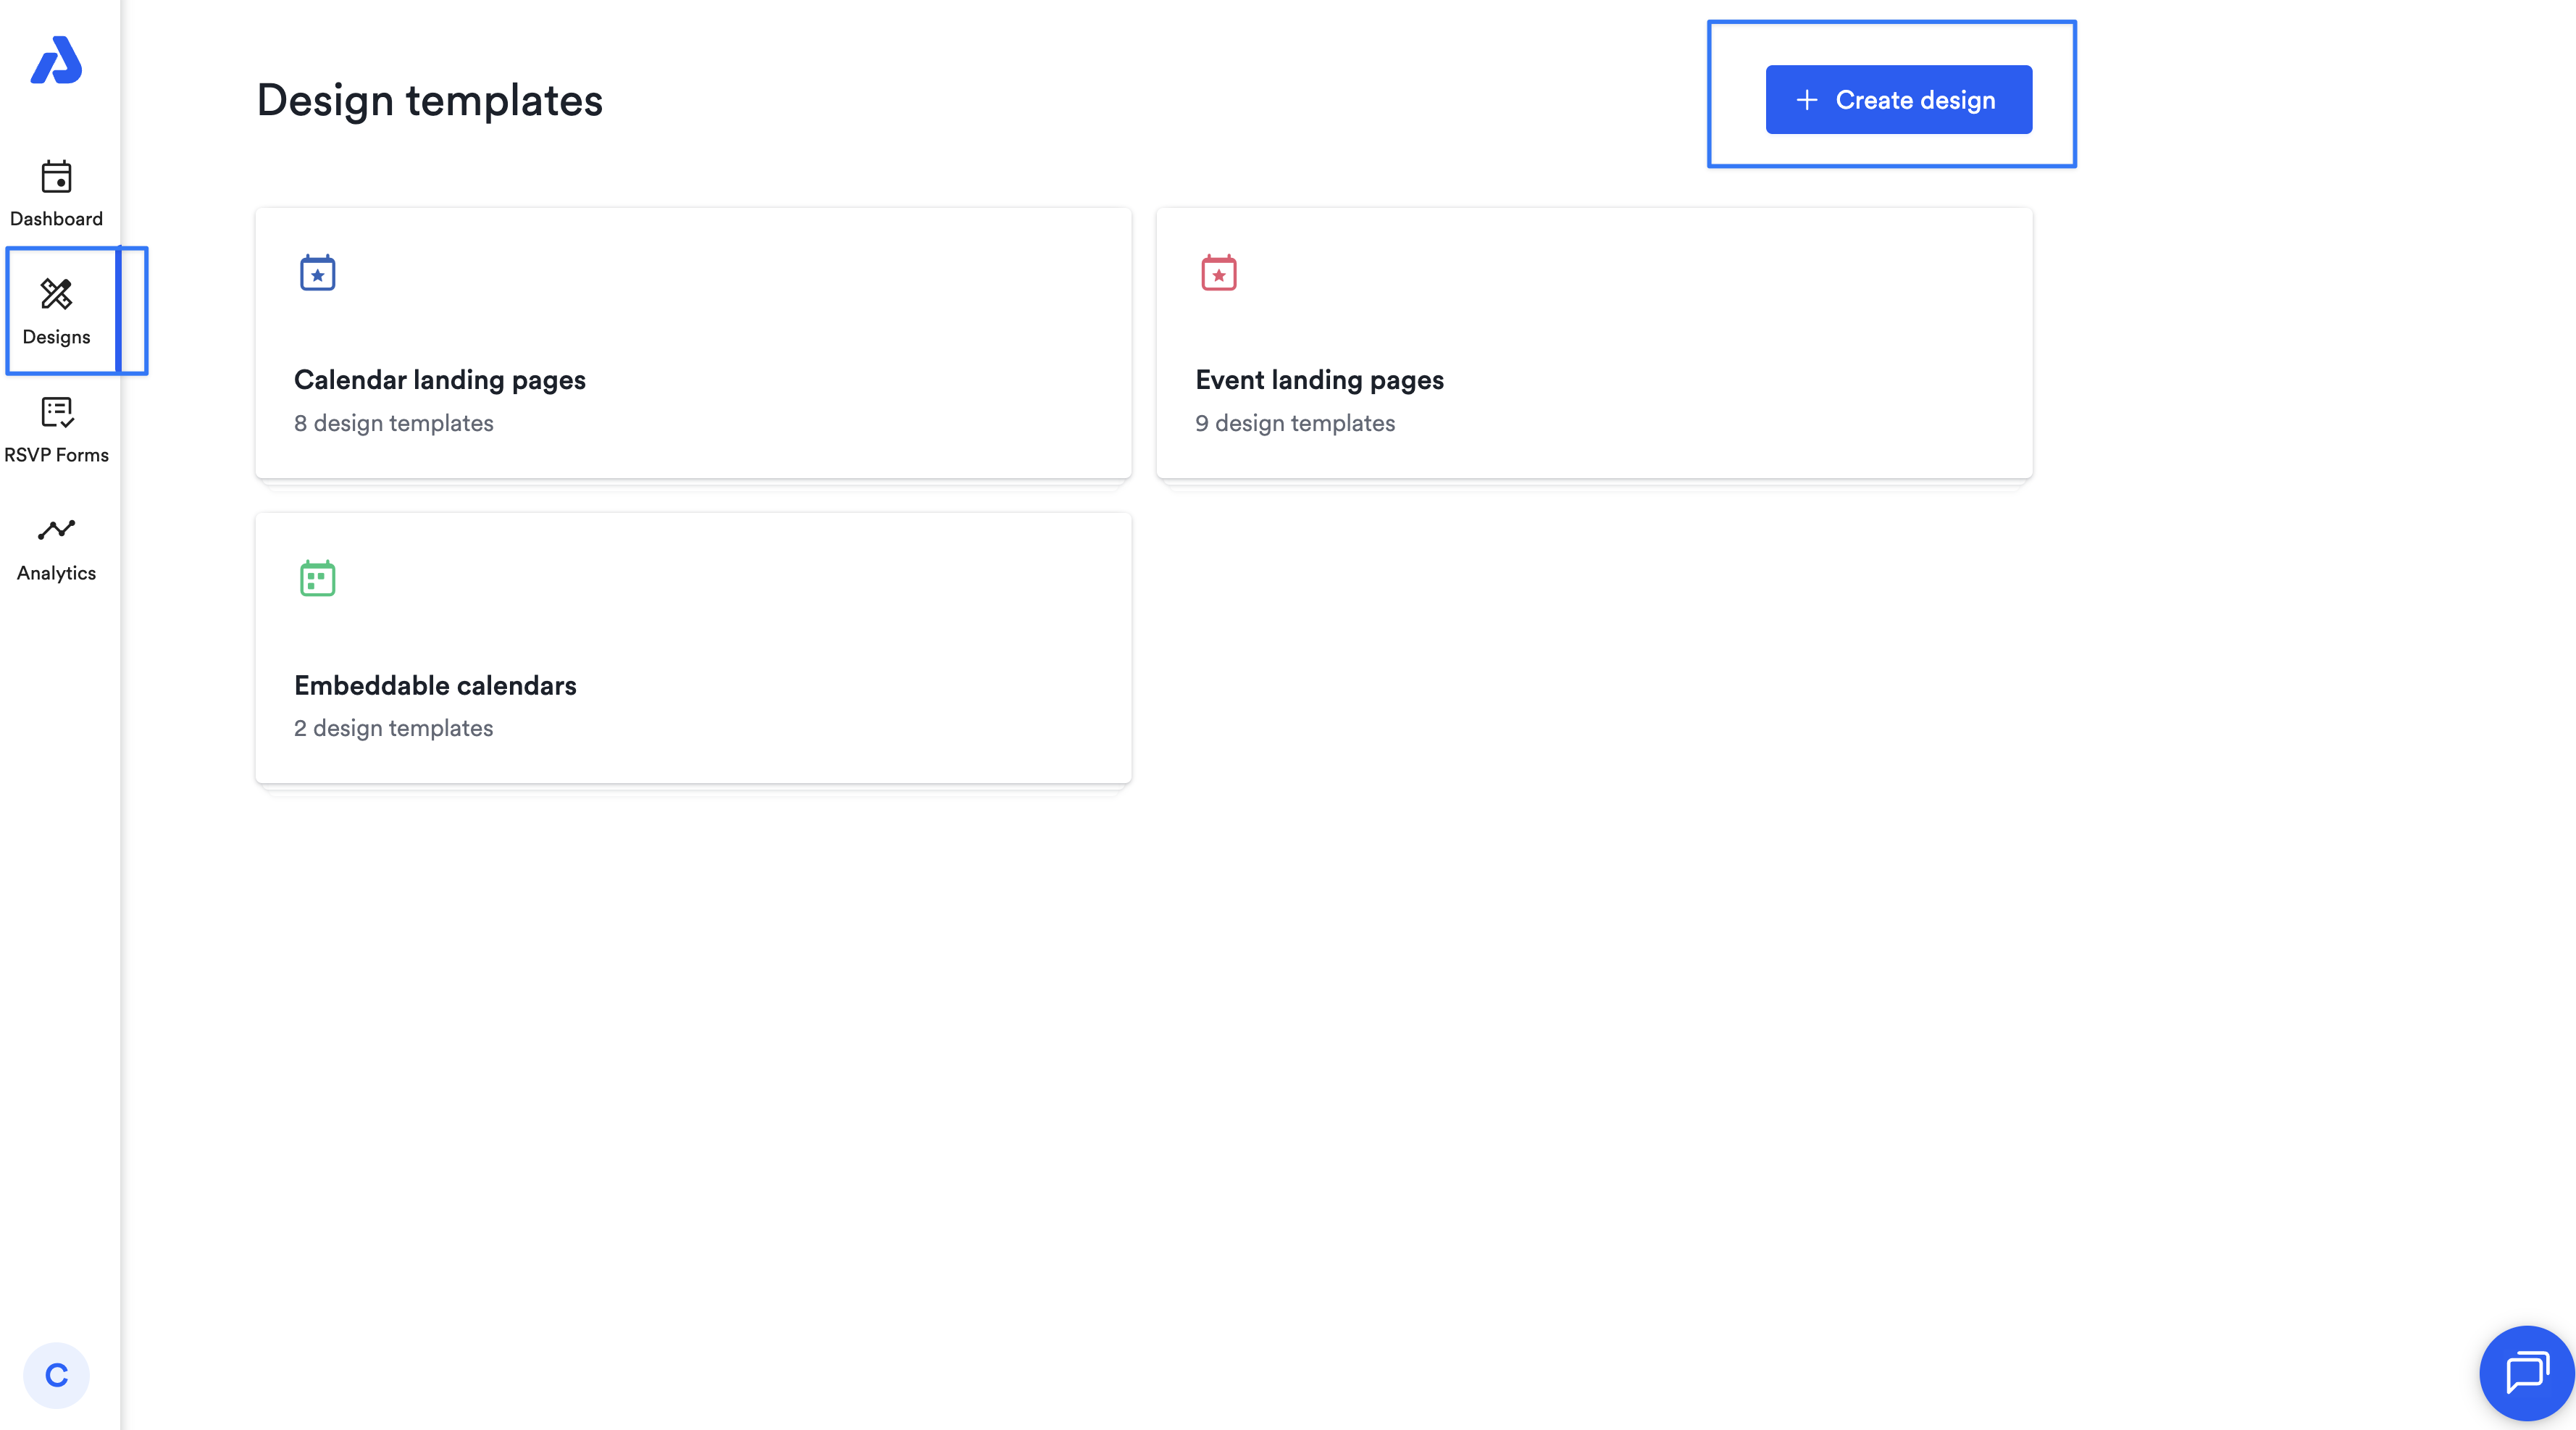
Task: Click the plus sign in Create design
Action: coord(1806,100)
